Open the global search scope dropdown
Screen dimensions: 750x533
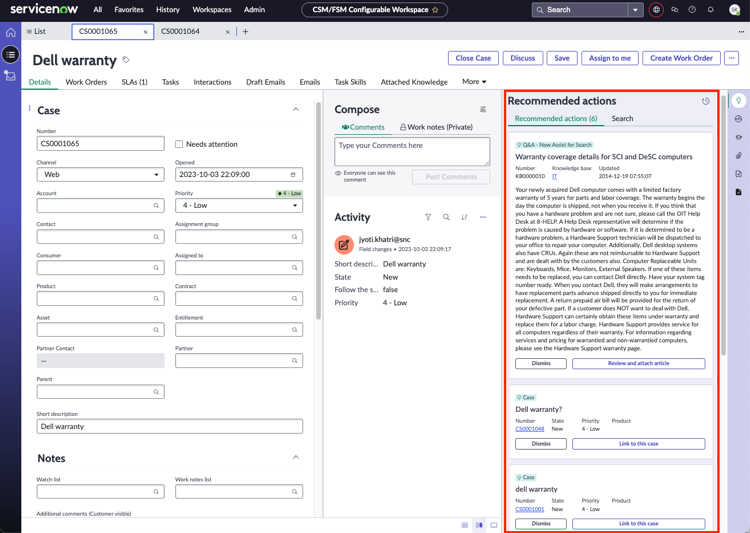tap(635, 10)
